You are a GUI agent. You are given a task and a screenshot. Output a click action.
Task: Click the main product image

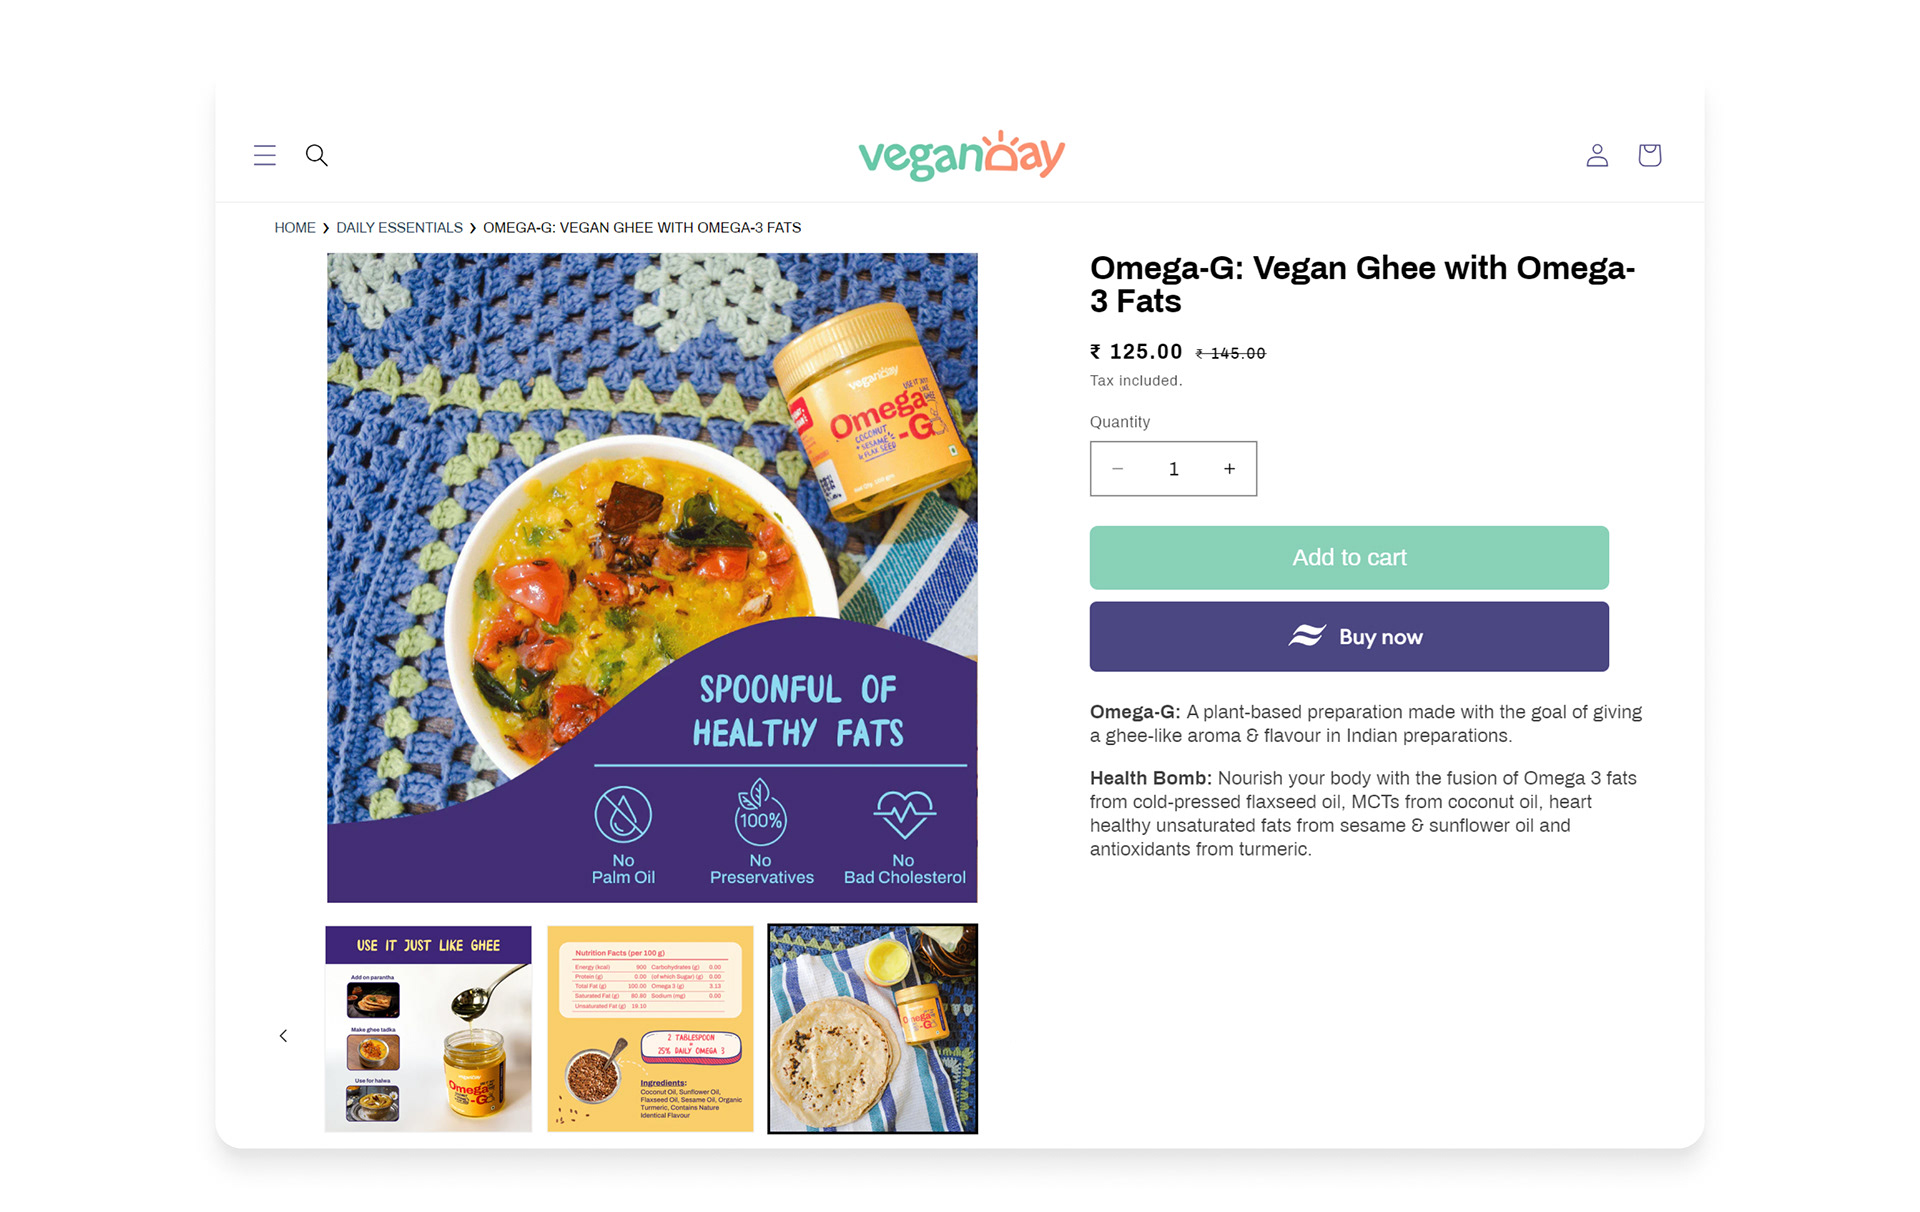(x=652, y=577)
